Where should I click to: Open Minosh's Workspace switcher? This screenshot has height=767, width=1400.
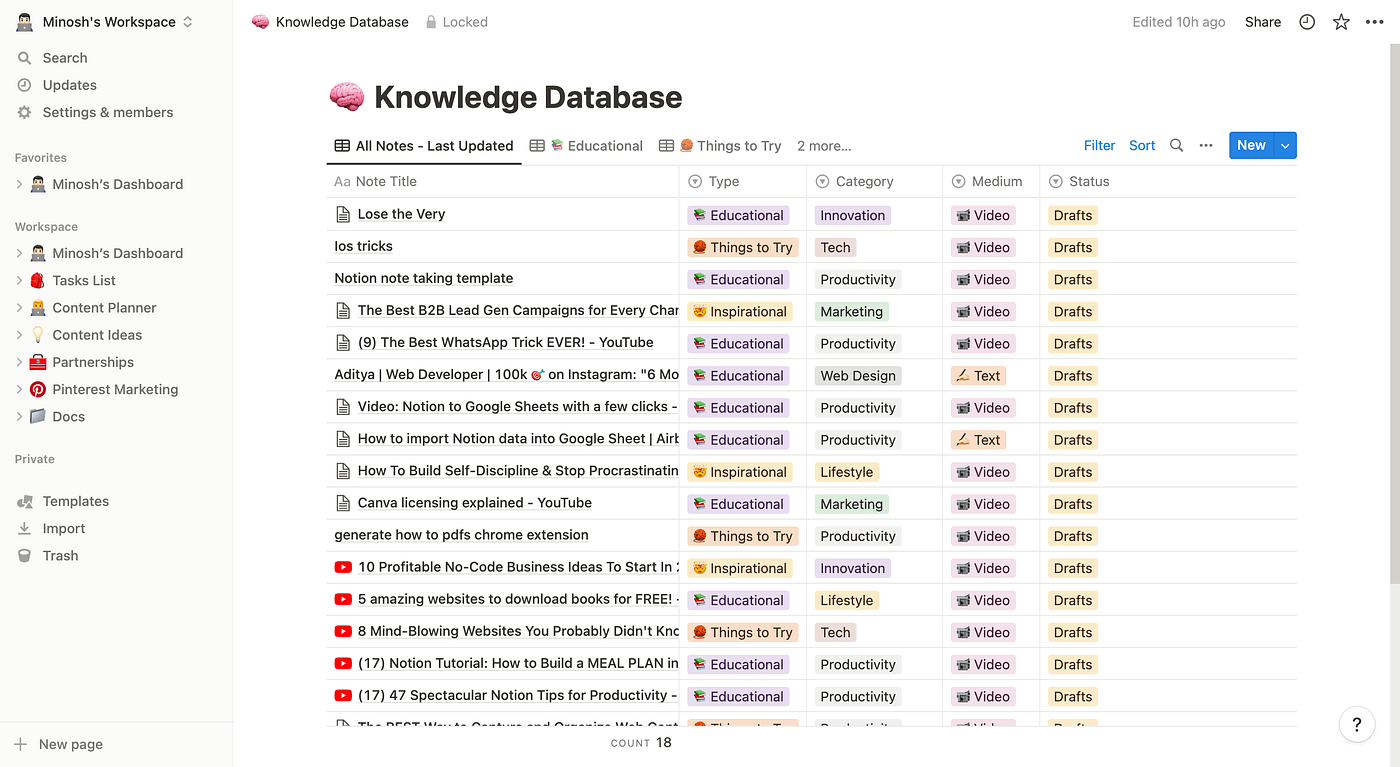click(x=105, y=22)
